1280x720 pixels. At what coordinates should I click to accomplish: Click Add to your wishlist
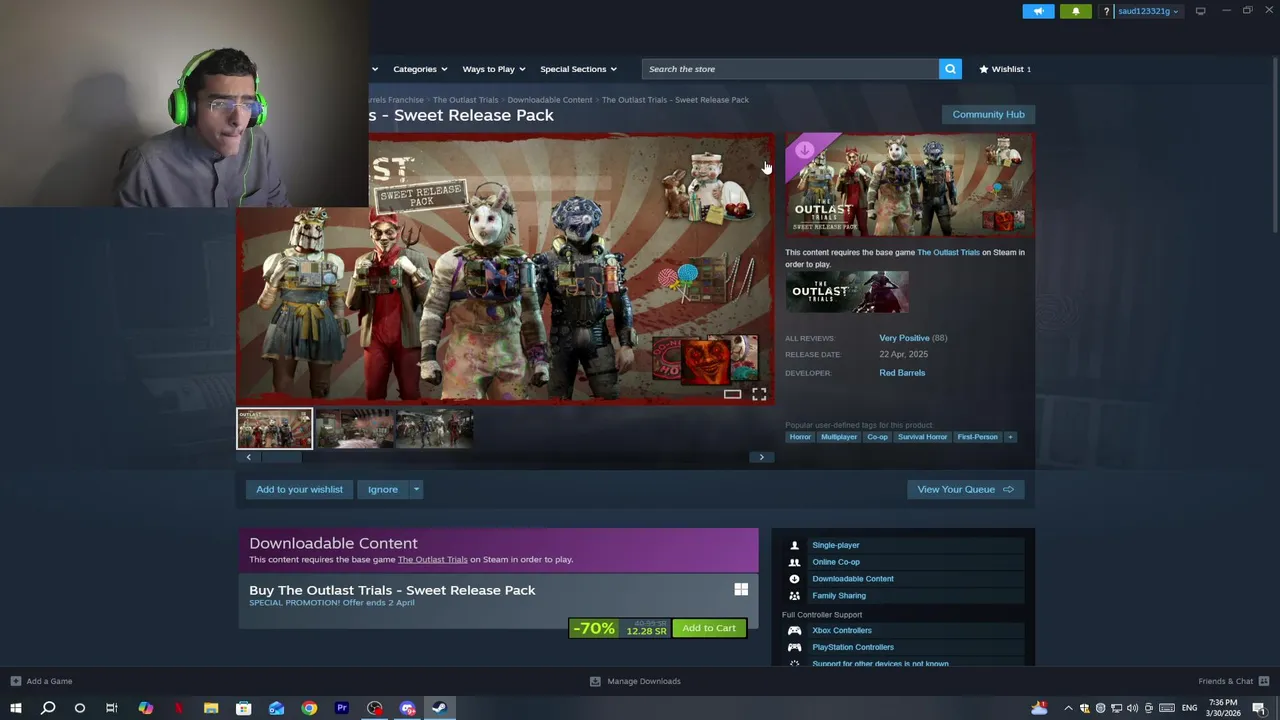point(299,489)
